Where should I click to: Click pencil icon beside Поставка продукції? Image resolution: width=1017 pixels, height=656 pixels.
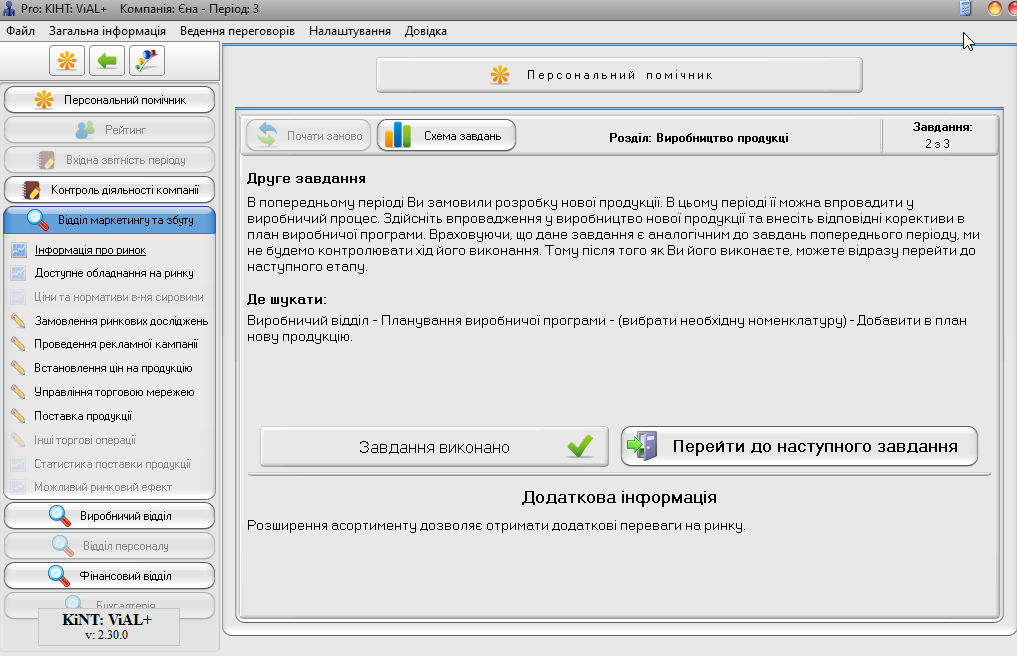click(18, 416)
